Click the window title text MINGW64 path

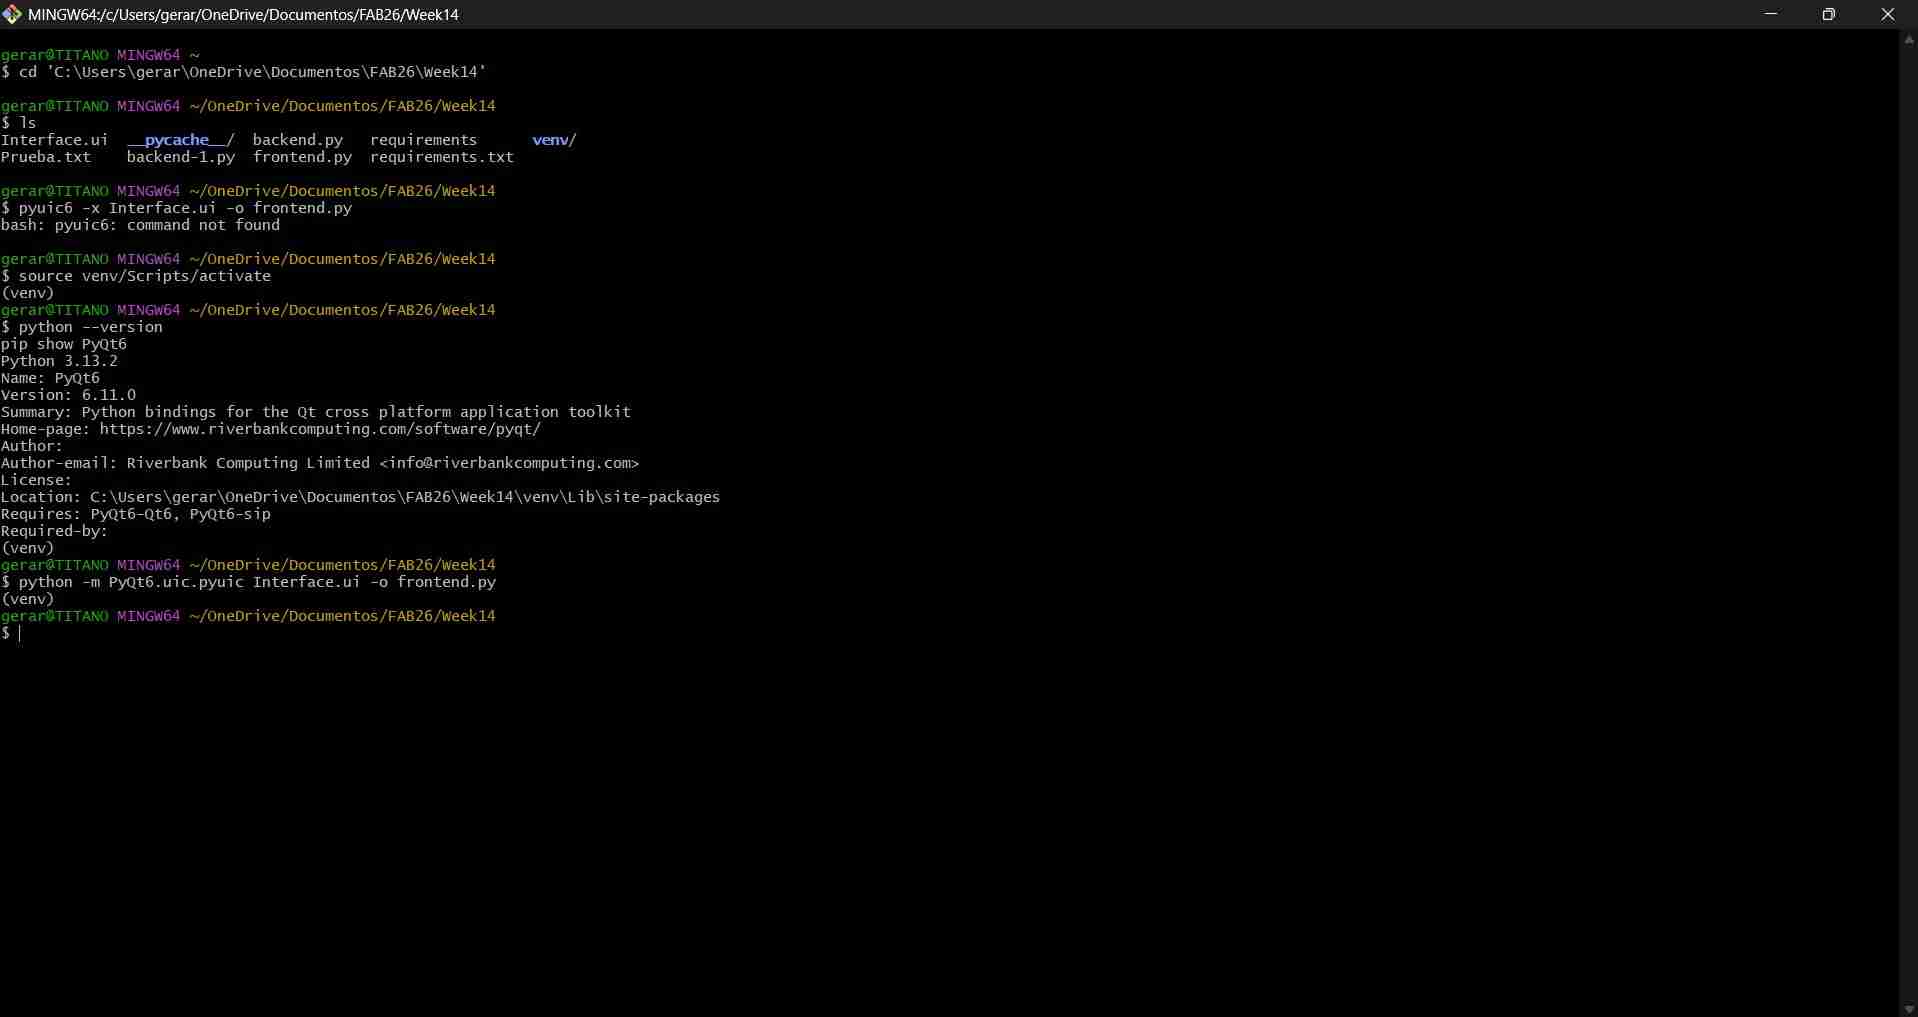pos(243,14)
